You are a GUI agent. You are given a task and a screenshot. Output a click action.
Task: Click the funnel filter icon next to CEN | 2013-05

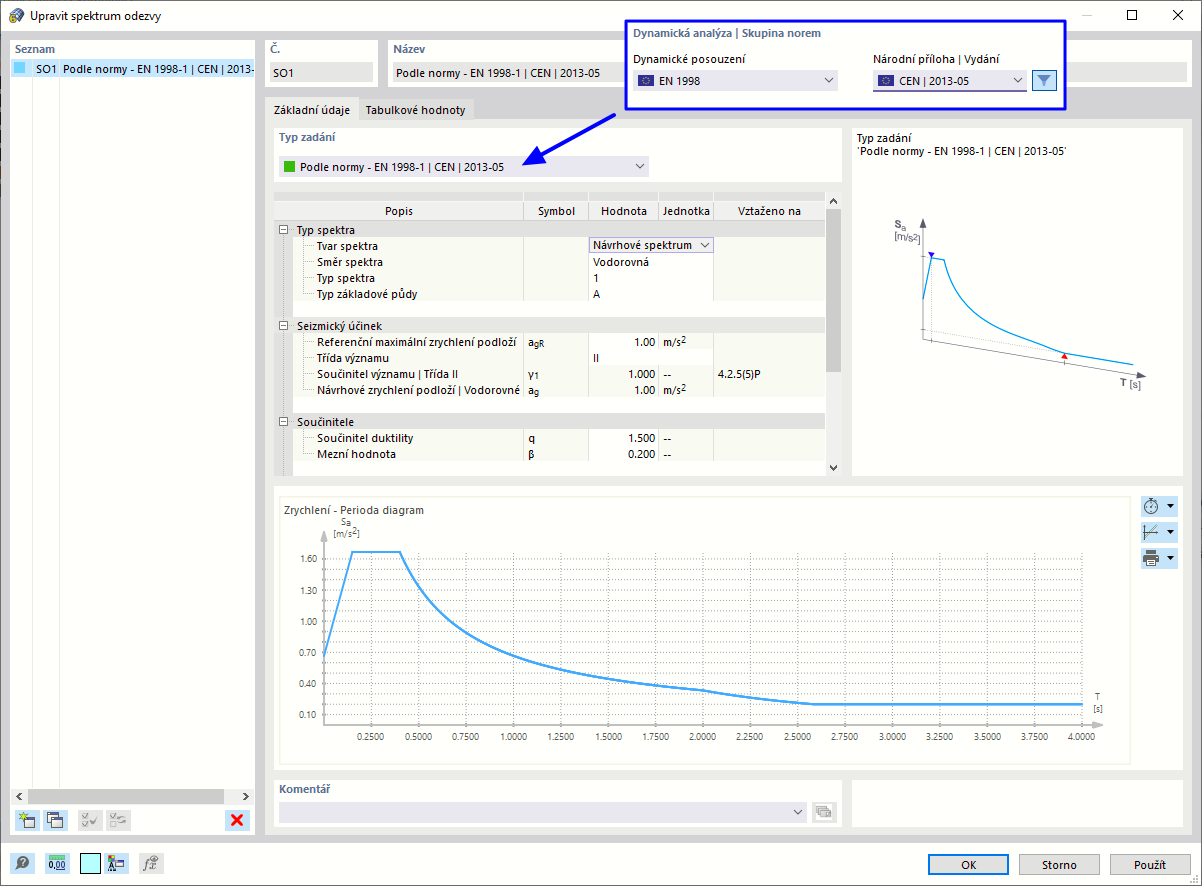(1044, 81)
